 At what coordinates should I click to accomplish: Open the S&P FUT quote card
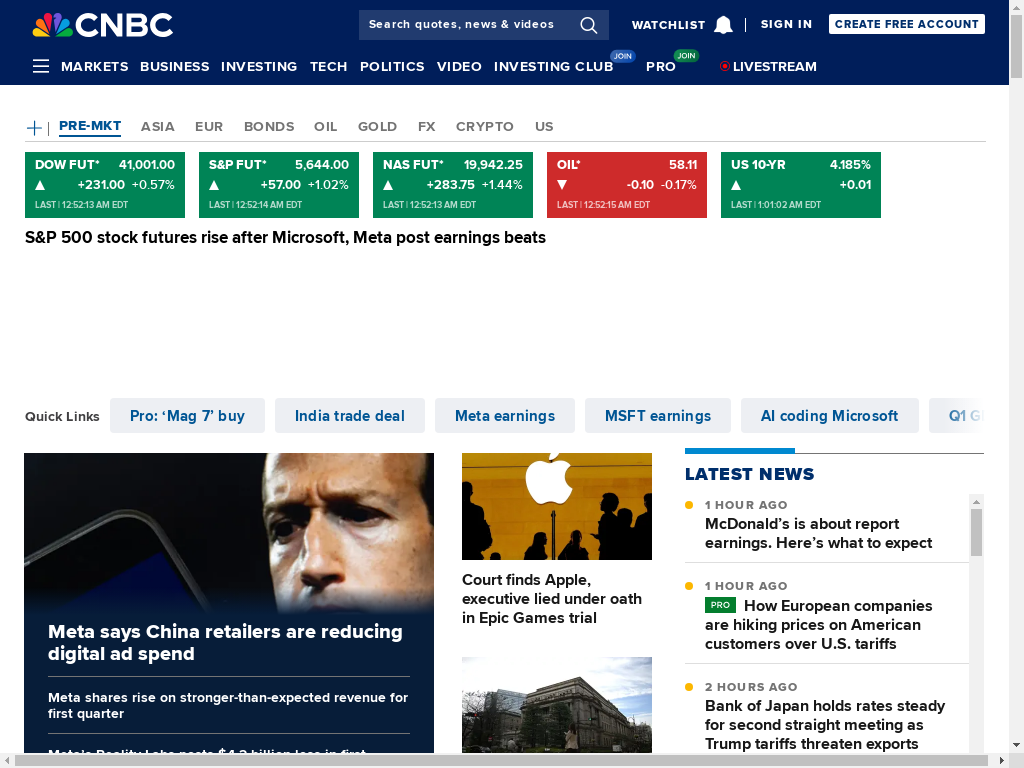[279, 185]
